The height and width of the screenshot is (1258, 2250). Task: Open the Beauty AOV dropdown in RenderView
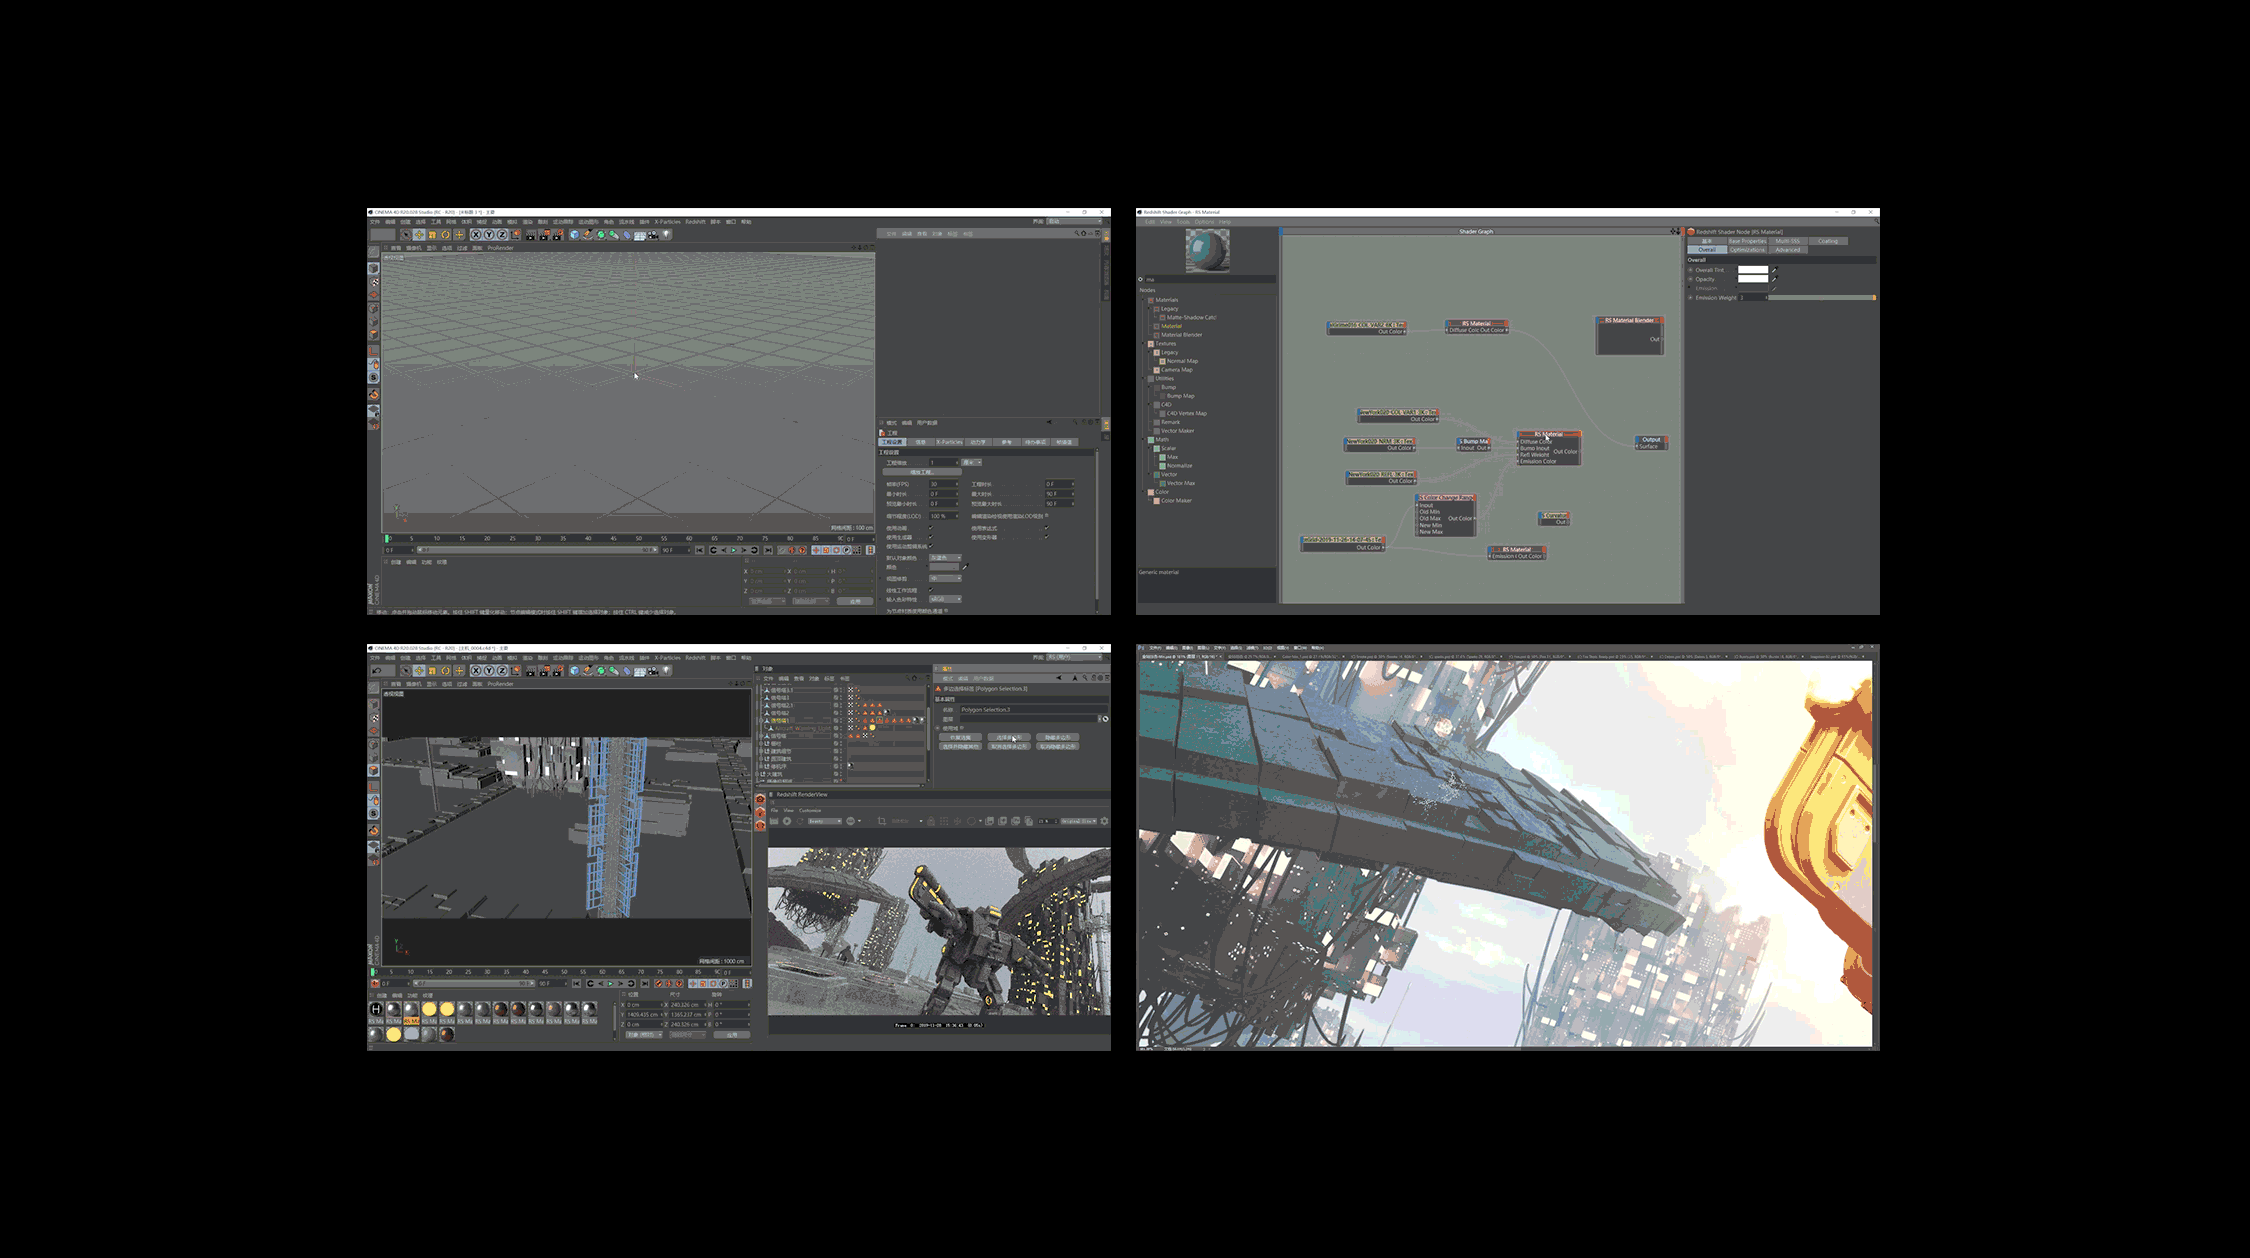pyautogui.click(x=824, y=821)
